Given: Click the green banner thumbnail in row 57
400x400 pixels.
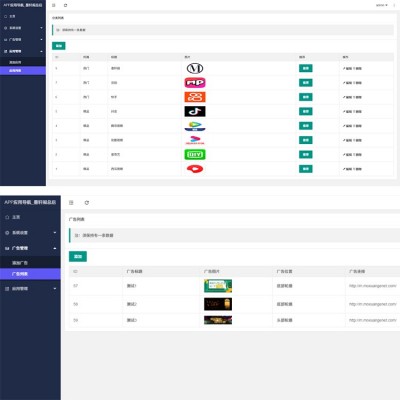Looking at the screenshot, I should [x=218, y=286].
